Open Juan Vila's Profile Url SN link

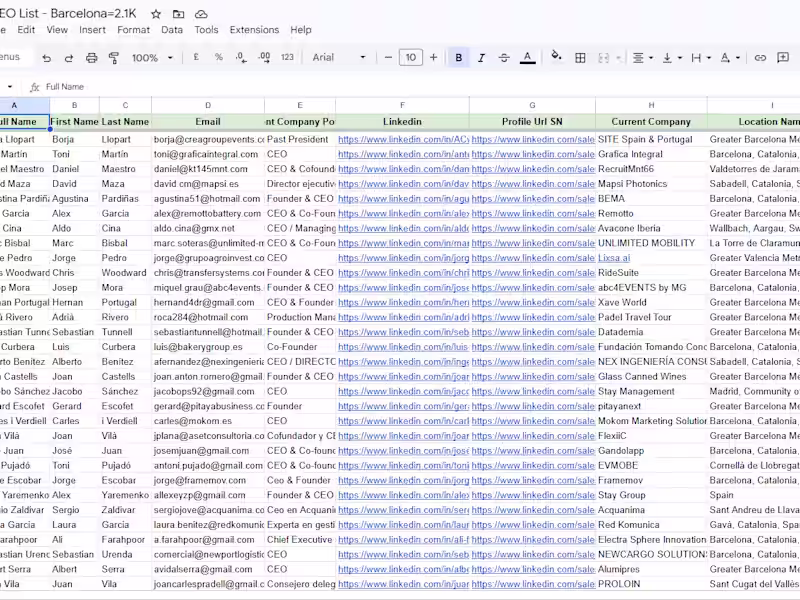click(x=533, y=584)
